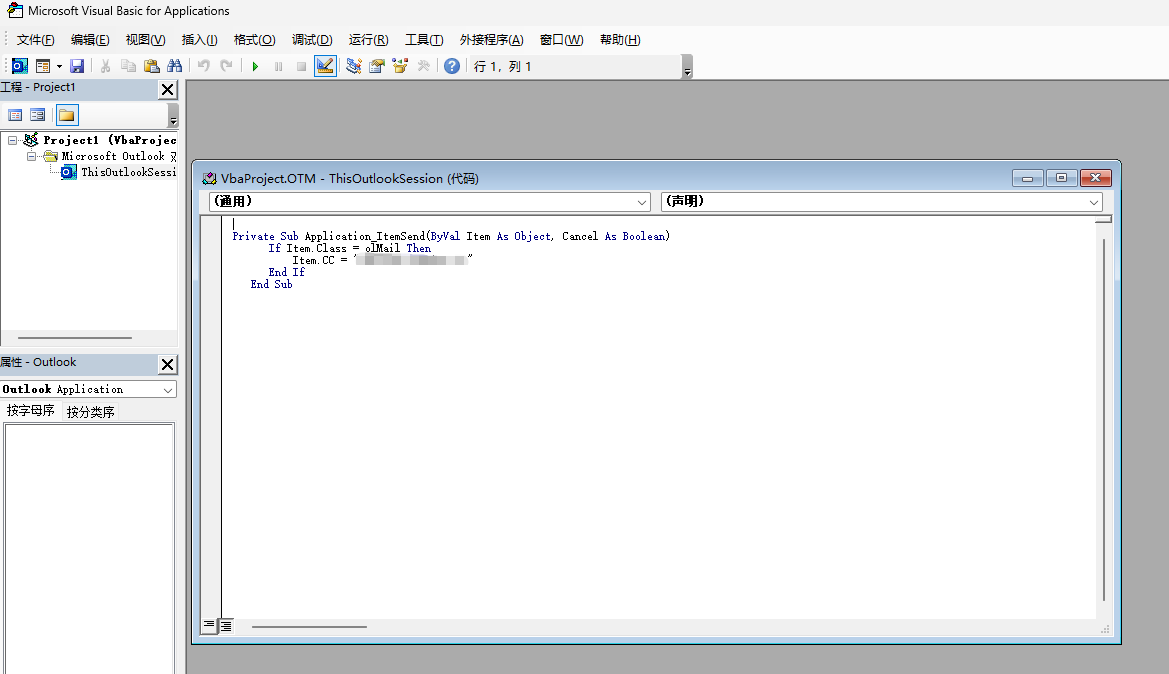Click the Toolbox wrench-and-hammer icon
This screenshot has height=674, width=1169.
click(x=423, y=66)
